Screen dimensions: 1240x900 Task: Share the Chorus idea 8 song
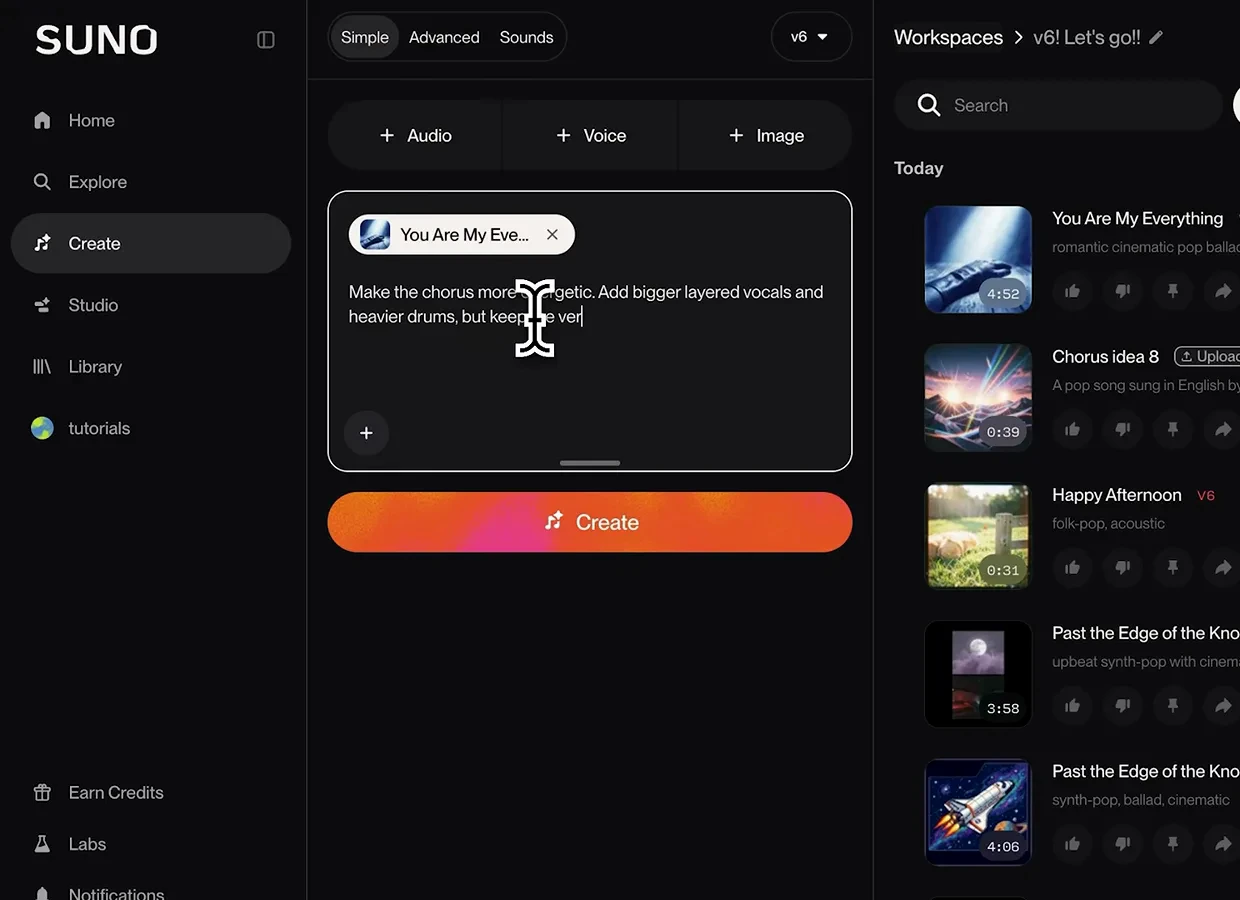pos(1223,429)
